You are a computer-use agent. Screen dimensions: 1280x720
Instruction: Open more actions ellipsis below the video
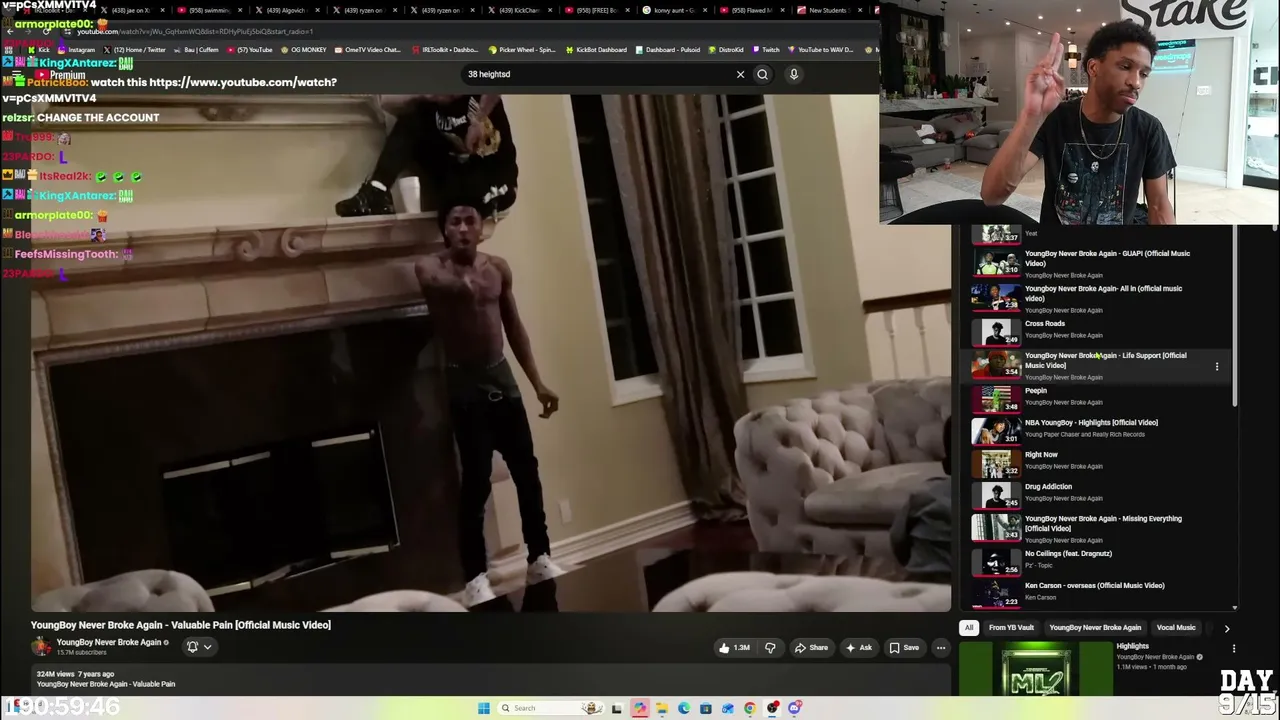(x=941, y=648)
